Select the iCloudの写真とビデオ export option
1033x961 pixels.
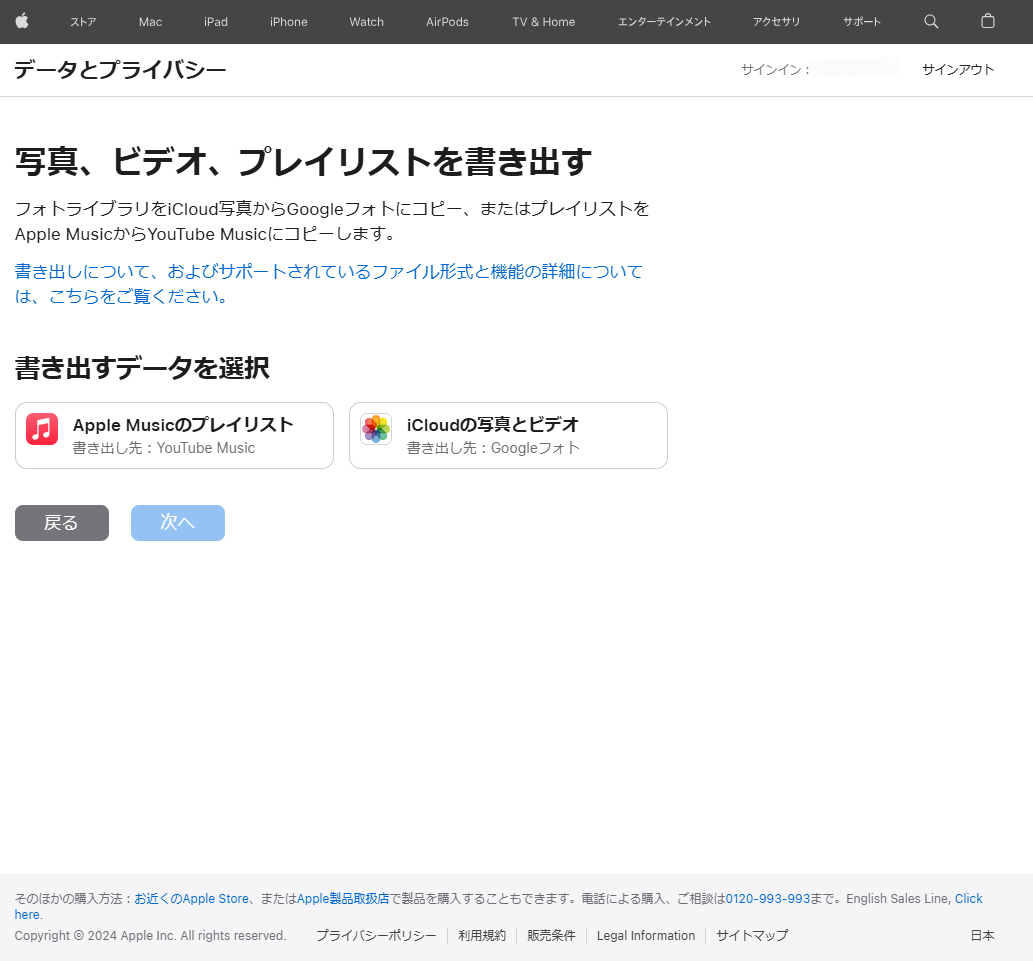(x=508, y=435)
